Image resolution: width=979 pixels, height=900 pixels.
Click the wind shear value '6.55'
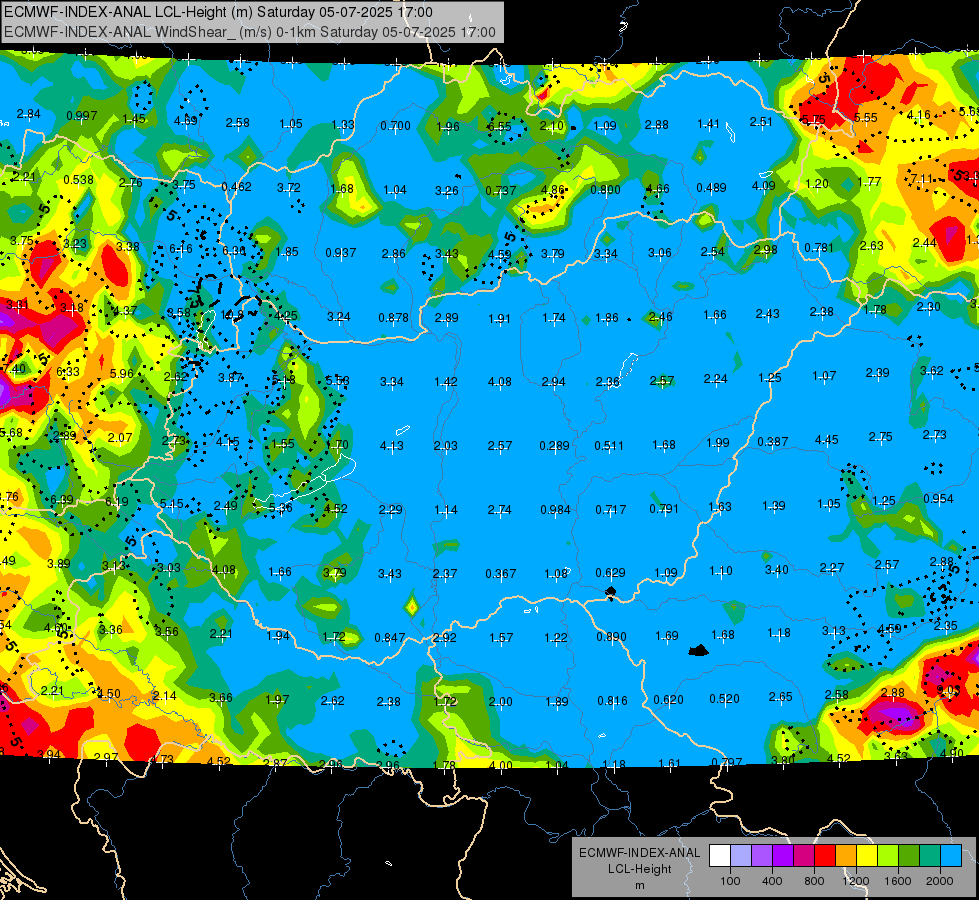pos(499,126)
